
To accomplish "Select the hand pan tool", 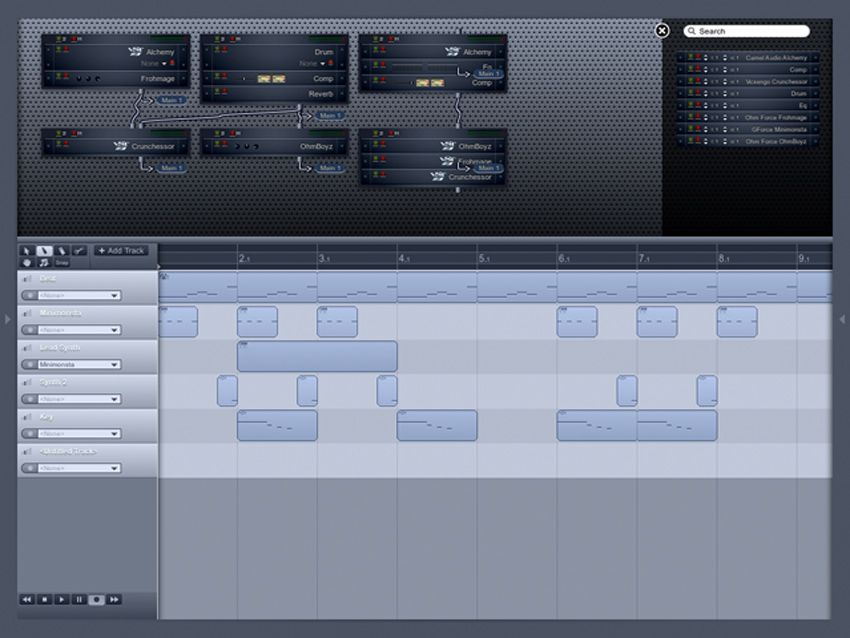I will click(26, 261).
